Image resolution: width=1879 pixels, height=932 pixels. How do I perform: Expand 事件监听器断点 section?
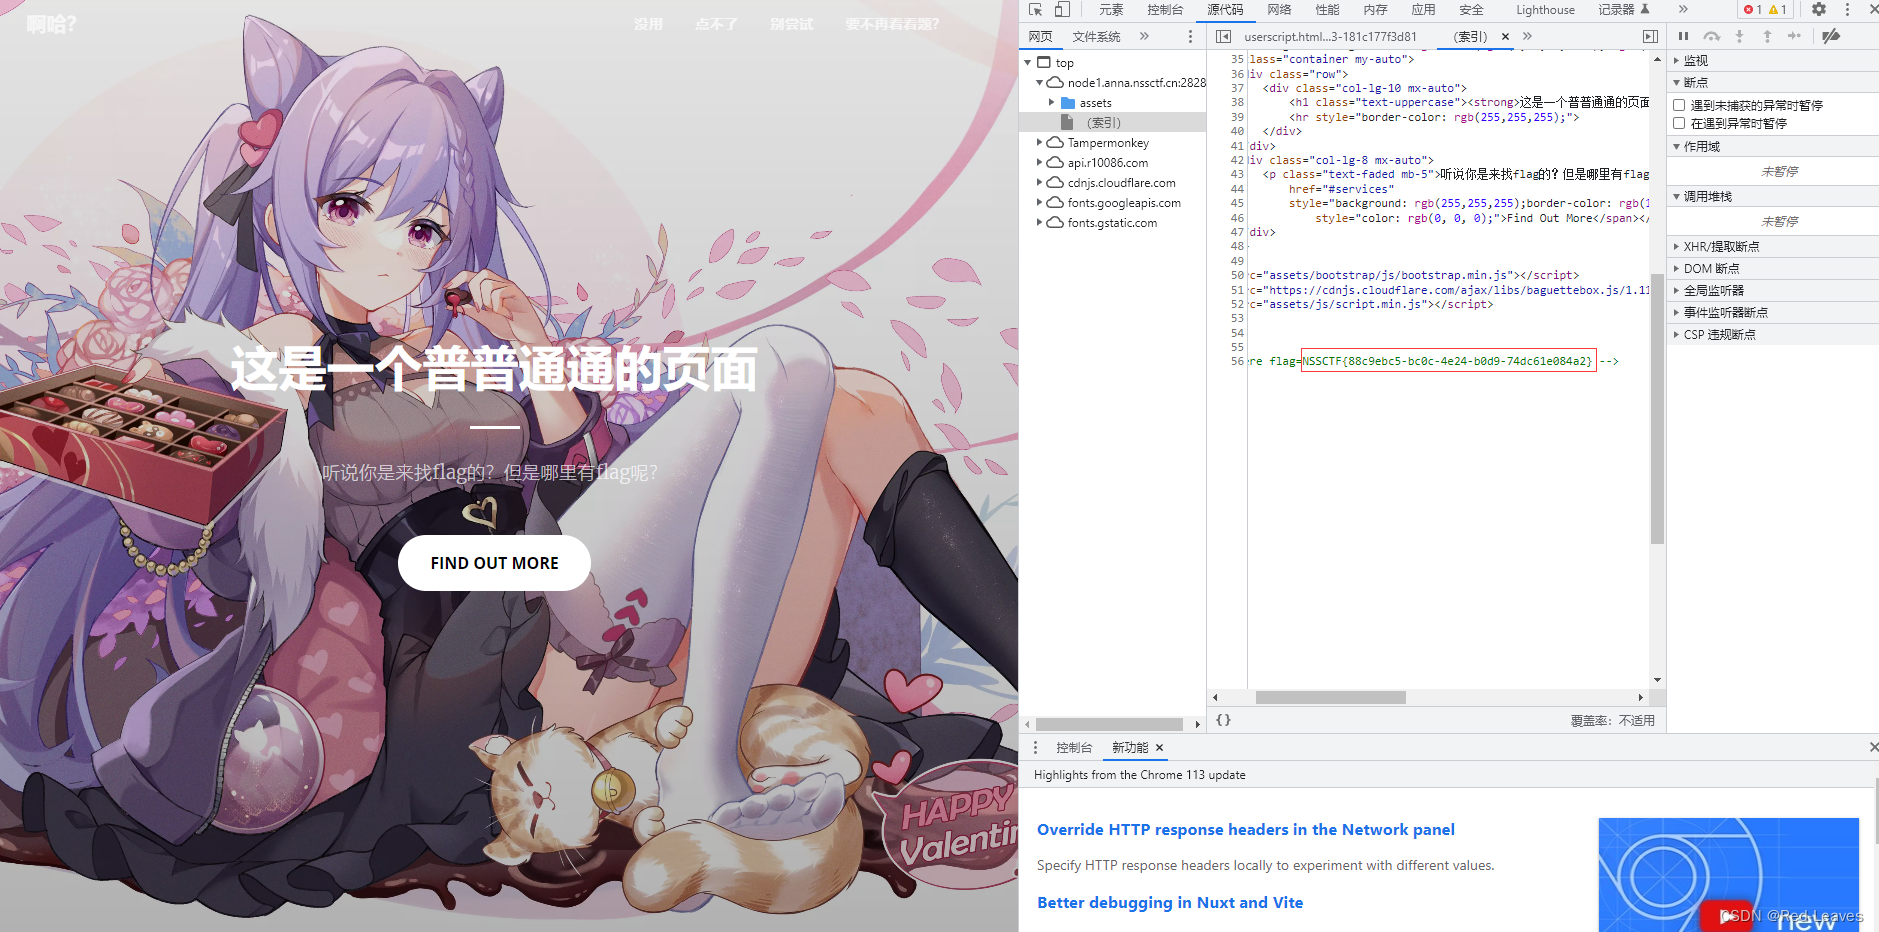tap(1773, 312)
